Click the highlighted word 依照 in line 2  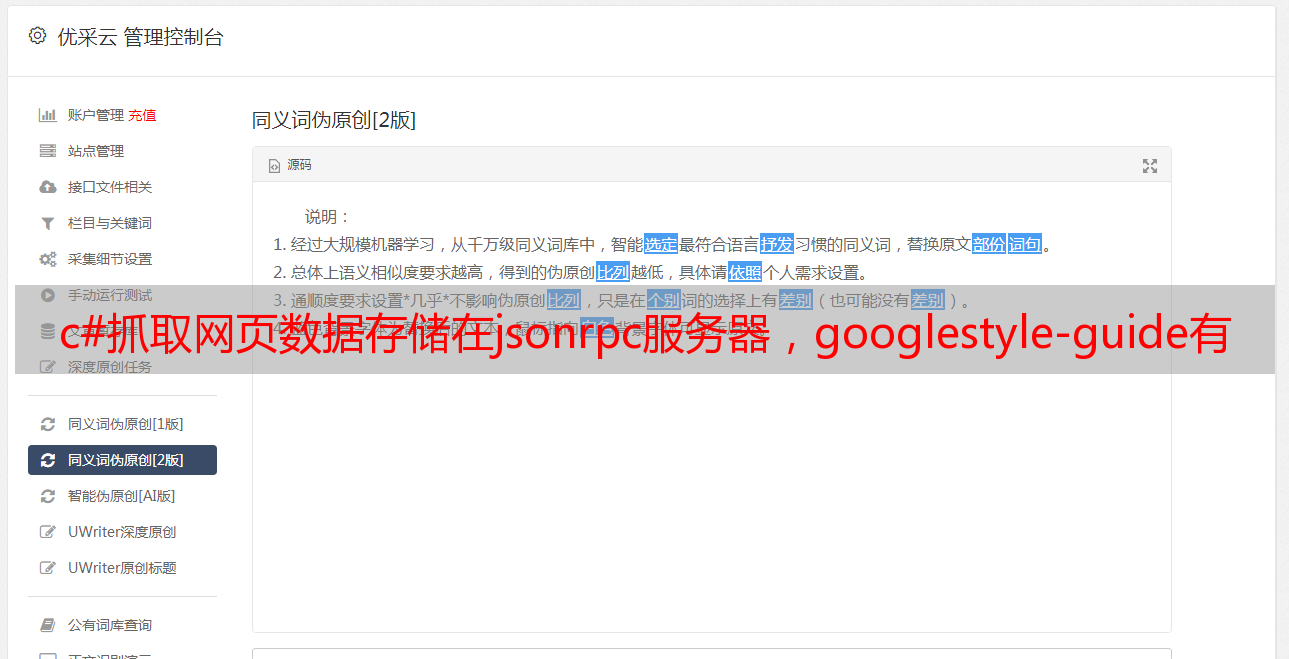(745, 272)
